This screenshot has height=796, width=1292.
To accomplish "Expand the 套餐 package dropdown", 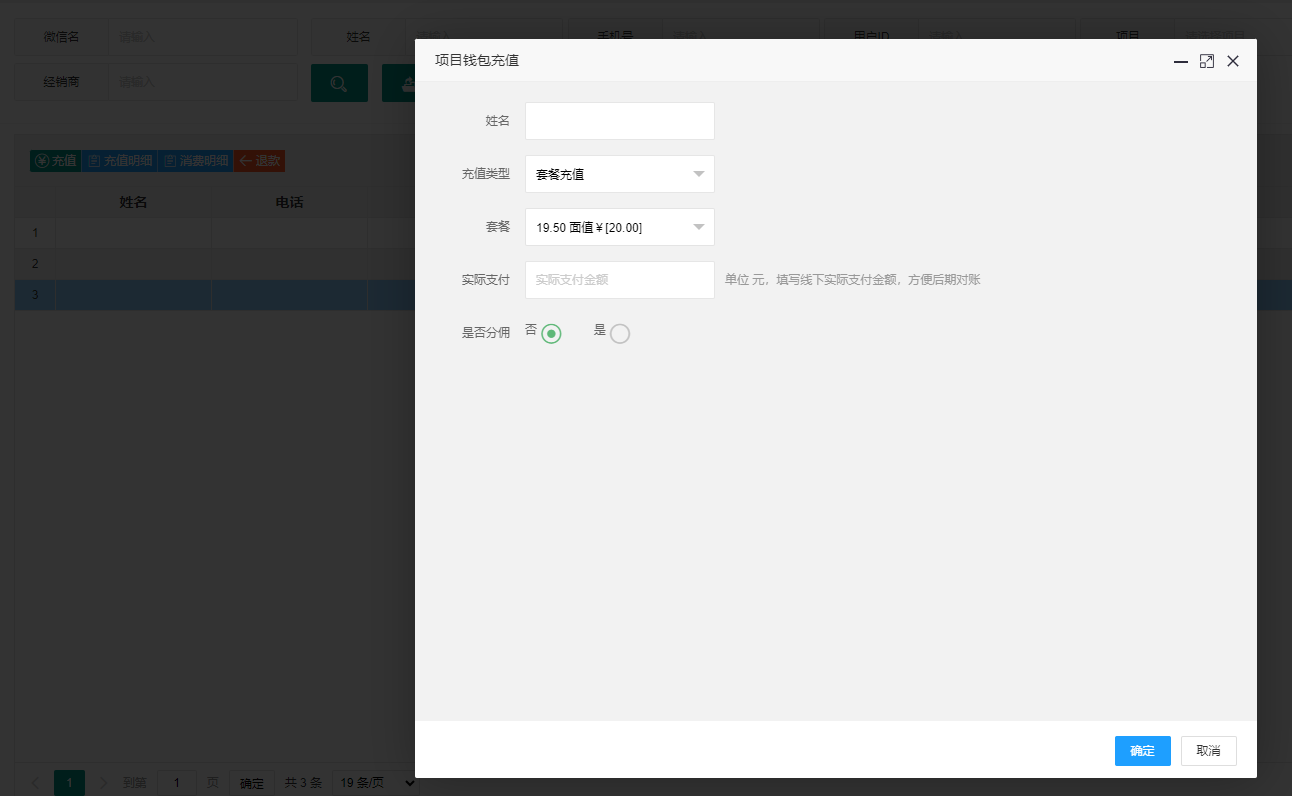I will (620, 227).
